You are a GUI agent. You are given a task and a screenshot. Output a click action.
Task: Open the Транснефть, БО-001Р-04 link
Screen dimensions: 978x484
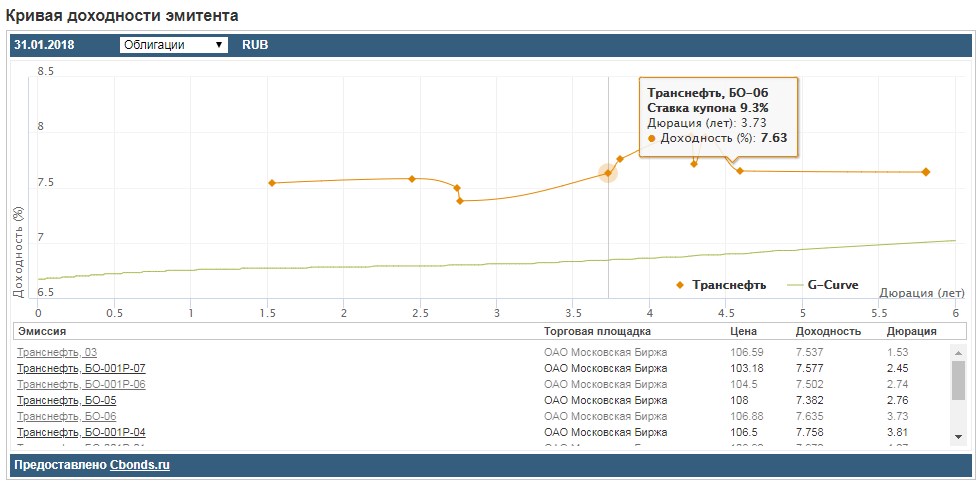[81, 432]
